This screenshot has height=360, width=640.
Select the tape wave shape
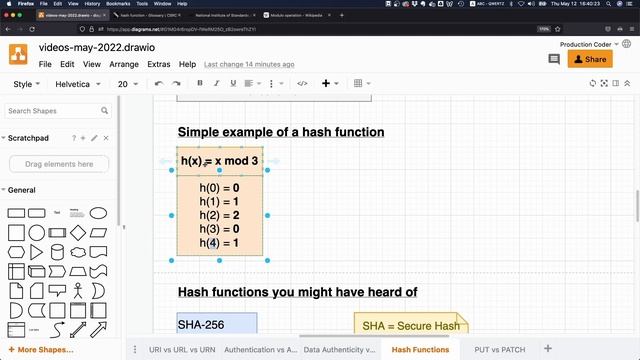pyautogui.click(x=98, y=271)
